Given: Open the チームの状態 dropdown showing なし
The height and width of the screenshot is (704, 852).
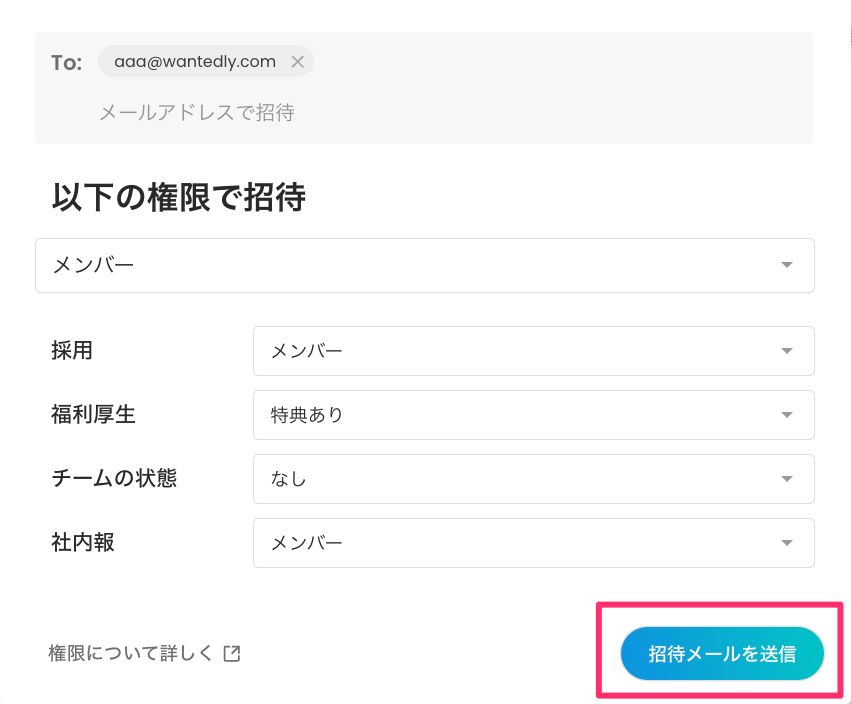Looking at the screenshot, I should coord(520,479).
